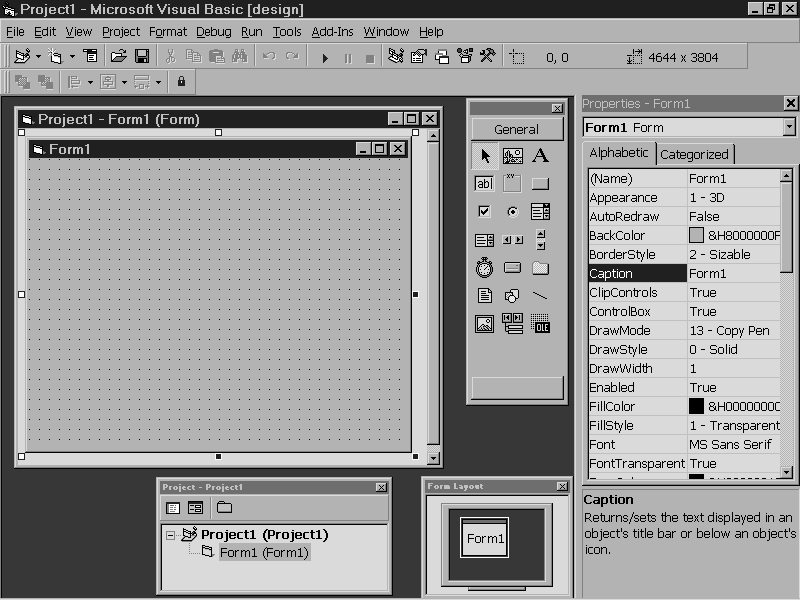The width and height of the screenshot is (800, 600).
Task: Click the General toolbox tab button
Action: 517,129
